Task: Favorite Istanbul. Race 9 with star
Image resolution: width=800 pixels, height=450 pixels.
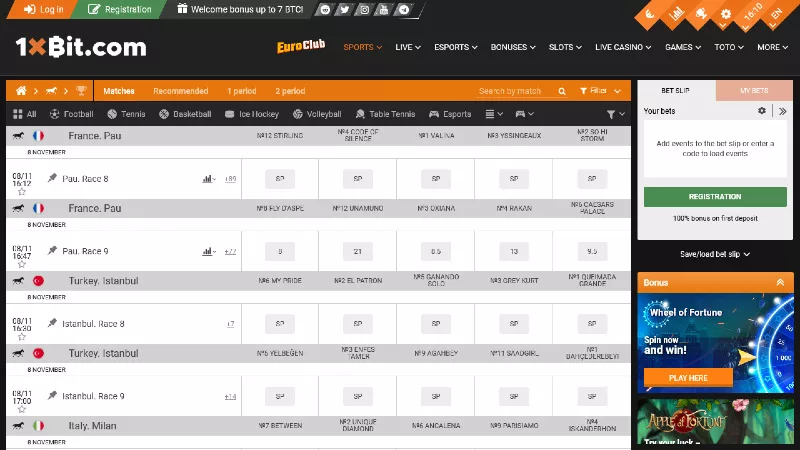Action: coord(21,410)
